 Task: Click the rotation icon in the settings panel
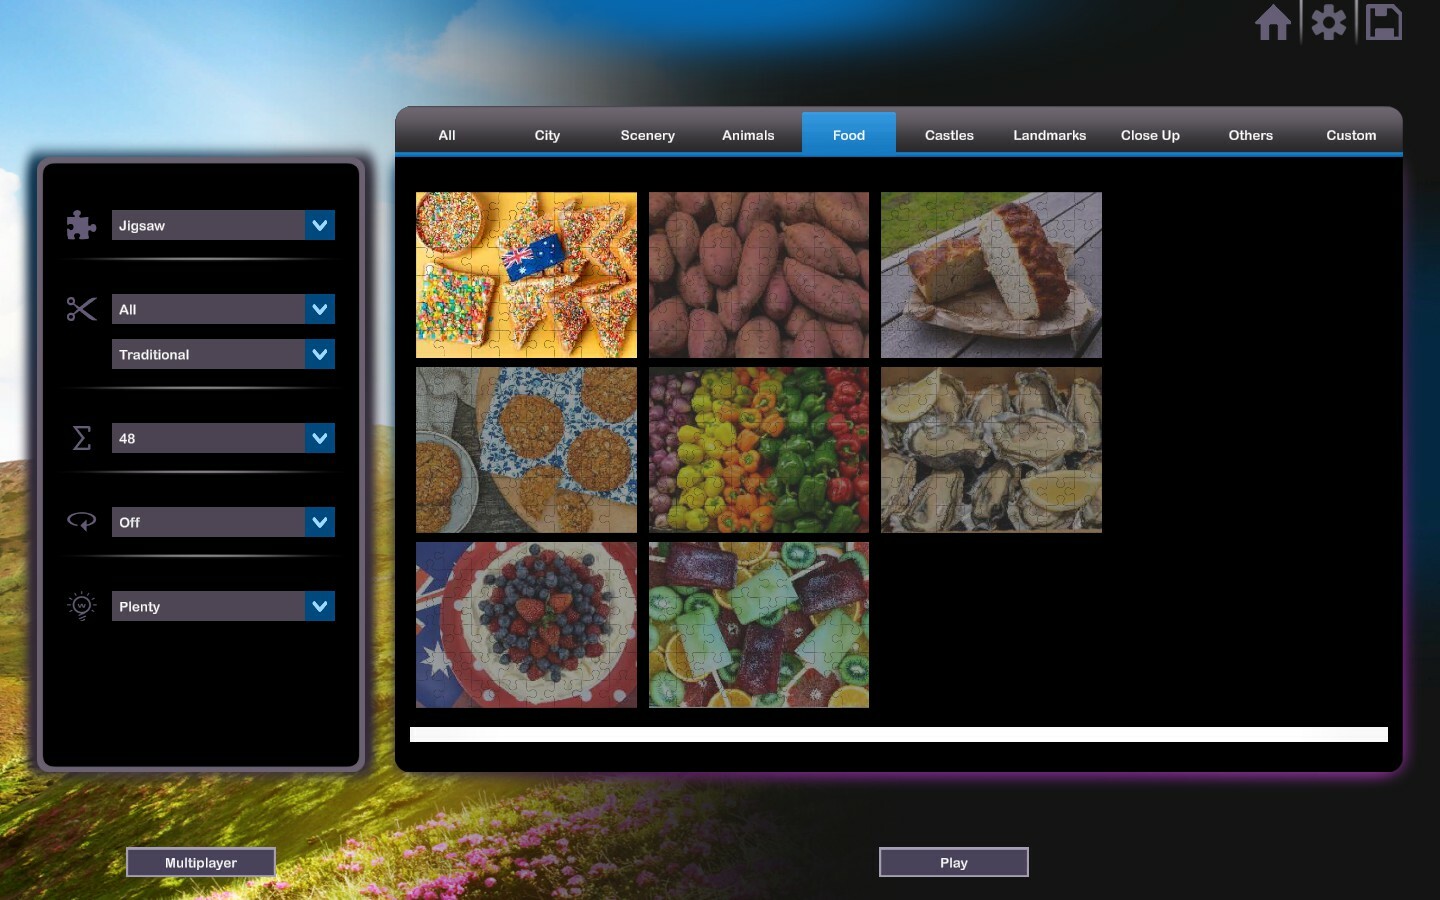tap(81, 522)
